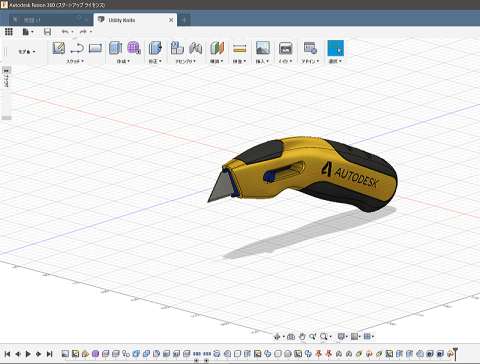
Task: Expand the Add-Ins menu dropdown
Action: click(310, 61)
